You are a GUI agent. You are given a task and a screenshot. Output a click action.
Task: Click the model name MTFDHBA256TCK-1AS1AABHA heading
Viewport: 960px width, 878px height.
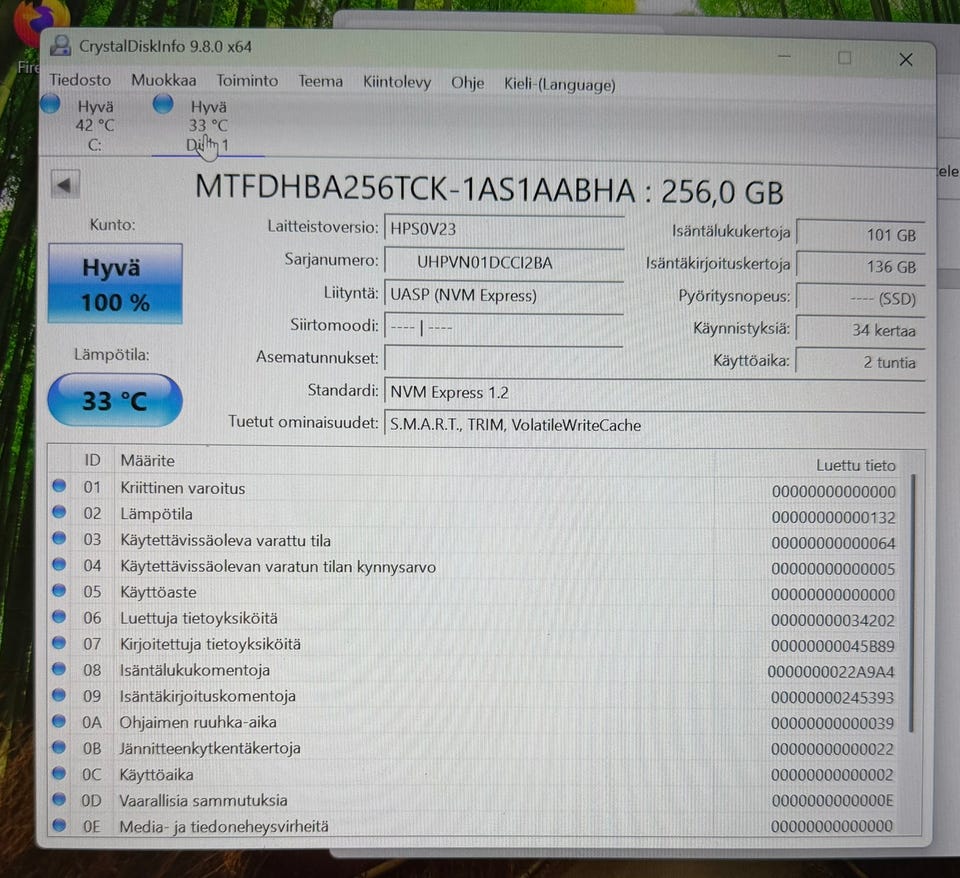coord(414,189)
